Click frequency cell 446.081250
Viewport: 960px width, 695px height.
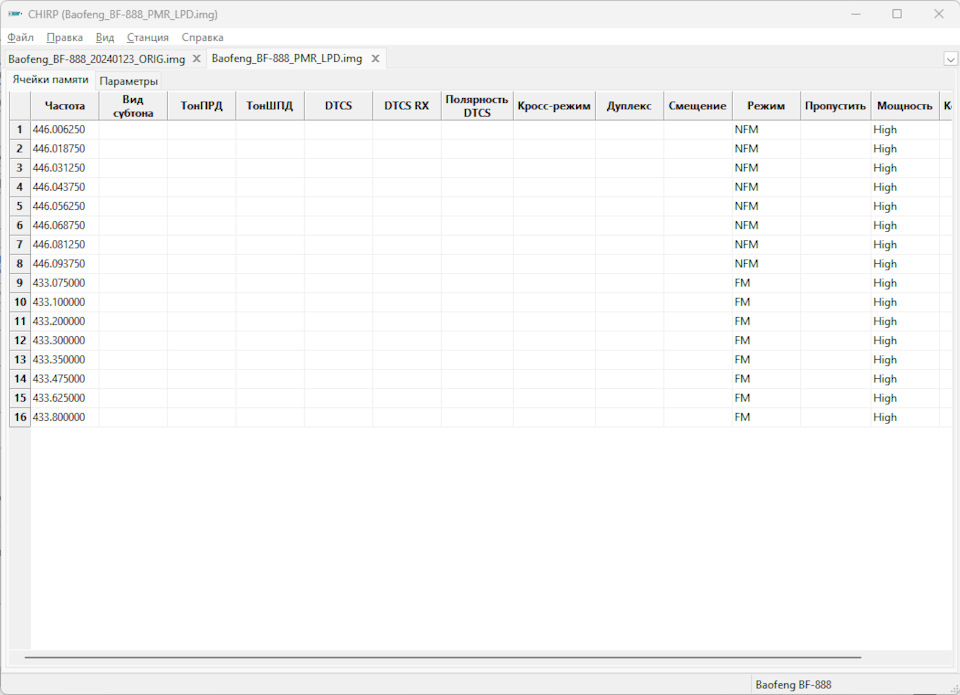coord(64,244)
